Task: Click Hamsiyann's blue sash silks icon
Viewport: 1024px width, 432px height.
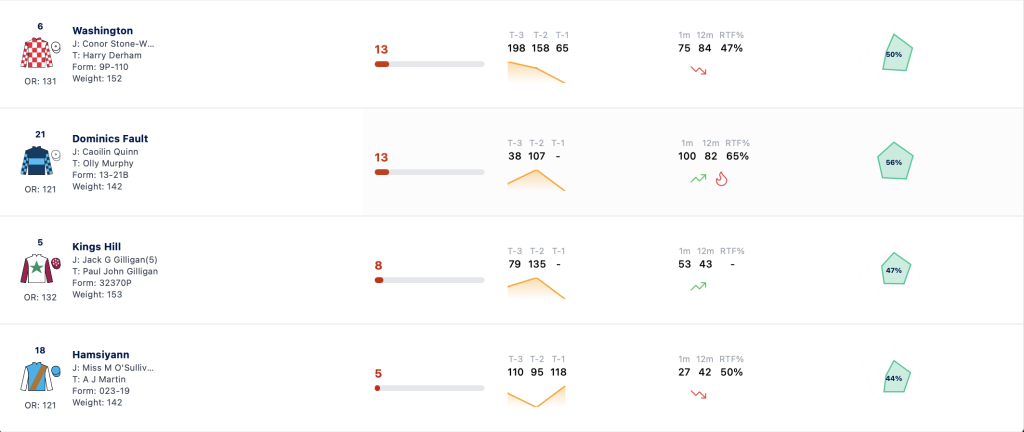Action: click(x=35, y=377)
